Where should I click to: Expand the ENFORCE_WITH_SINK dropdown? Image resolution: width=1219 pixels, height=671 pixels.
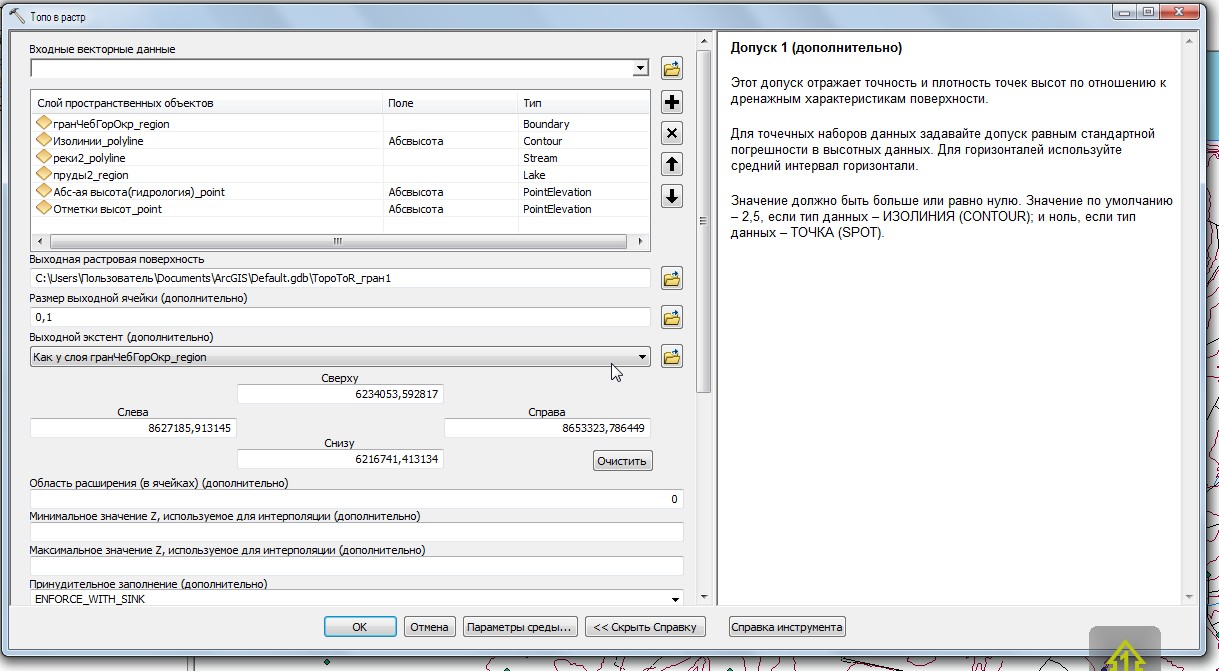coord(675,599)
